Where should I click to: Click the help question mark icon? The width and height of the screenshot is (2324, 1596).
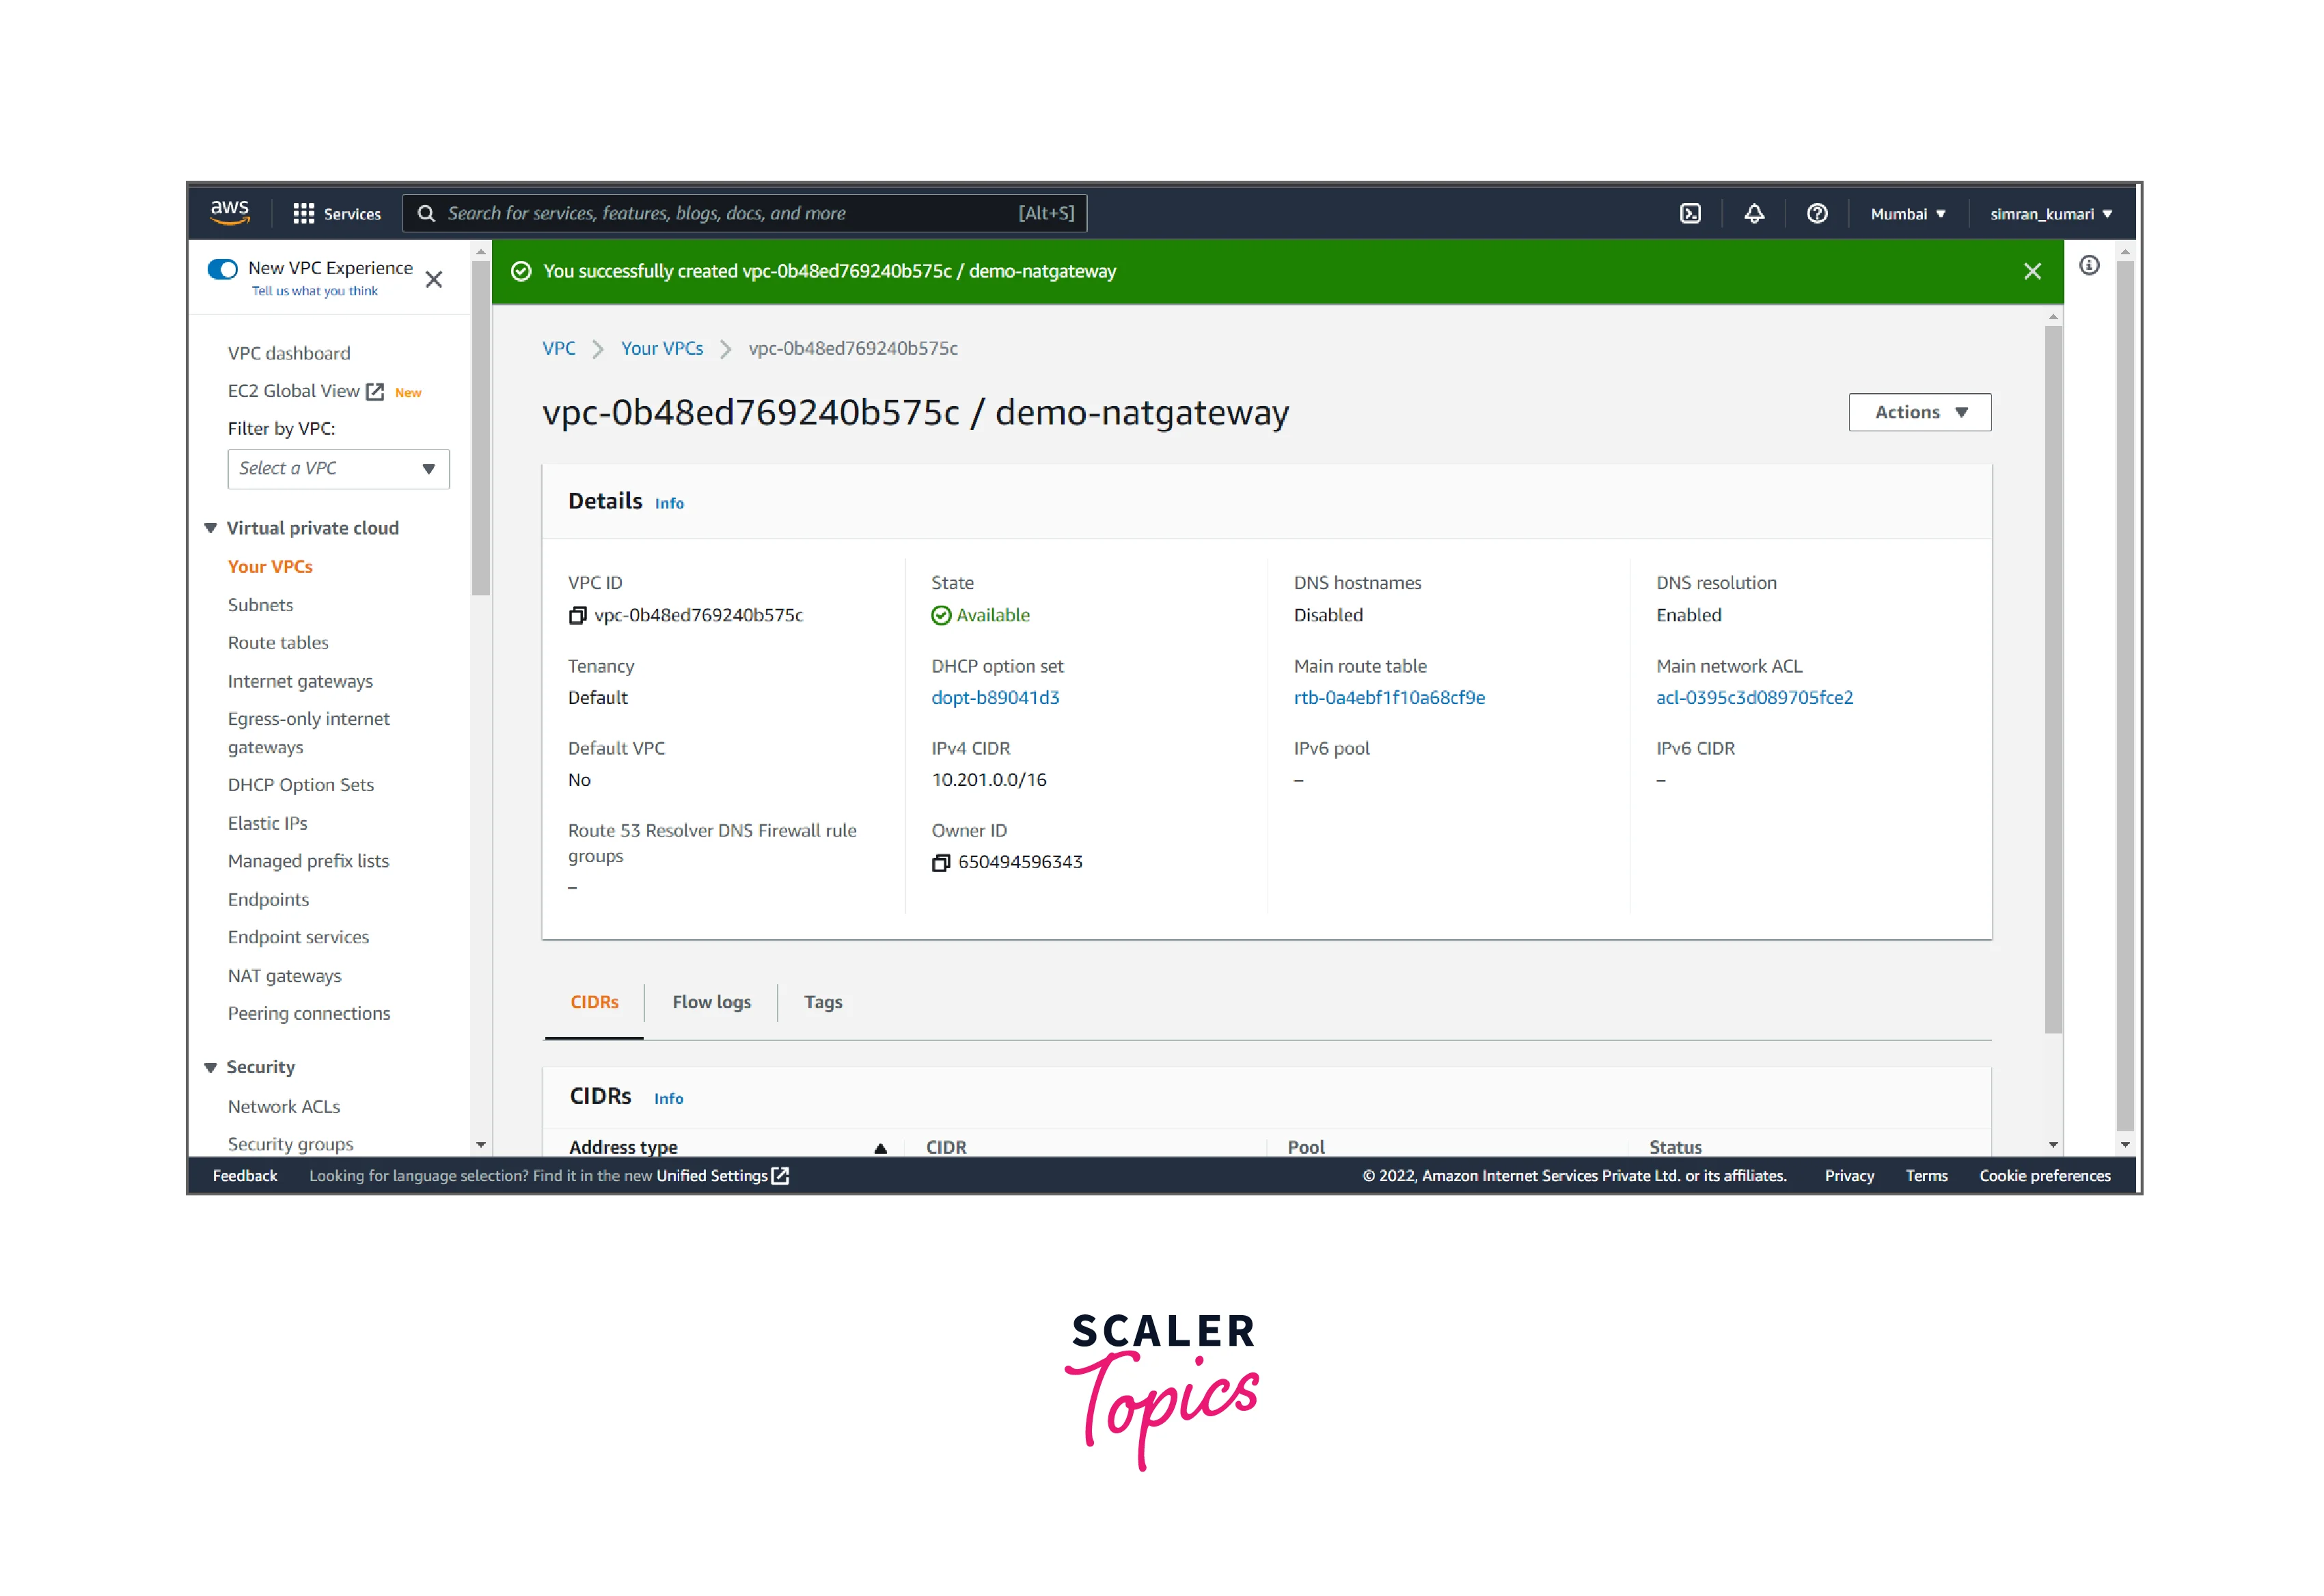(1817, 213)
